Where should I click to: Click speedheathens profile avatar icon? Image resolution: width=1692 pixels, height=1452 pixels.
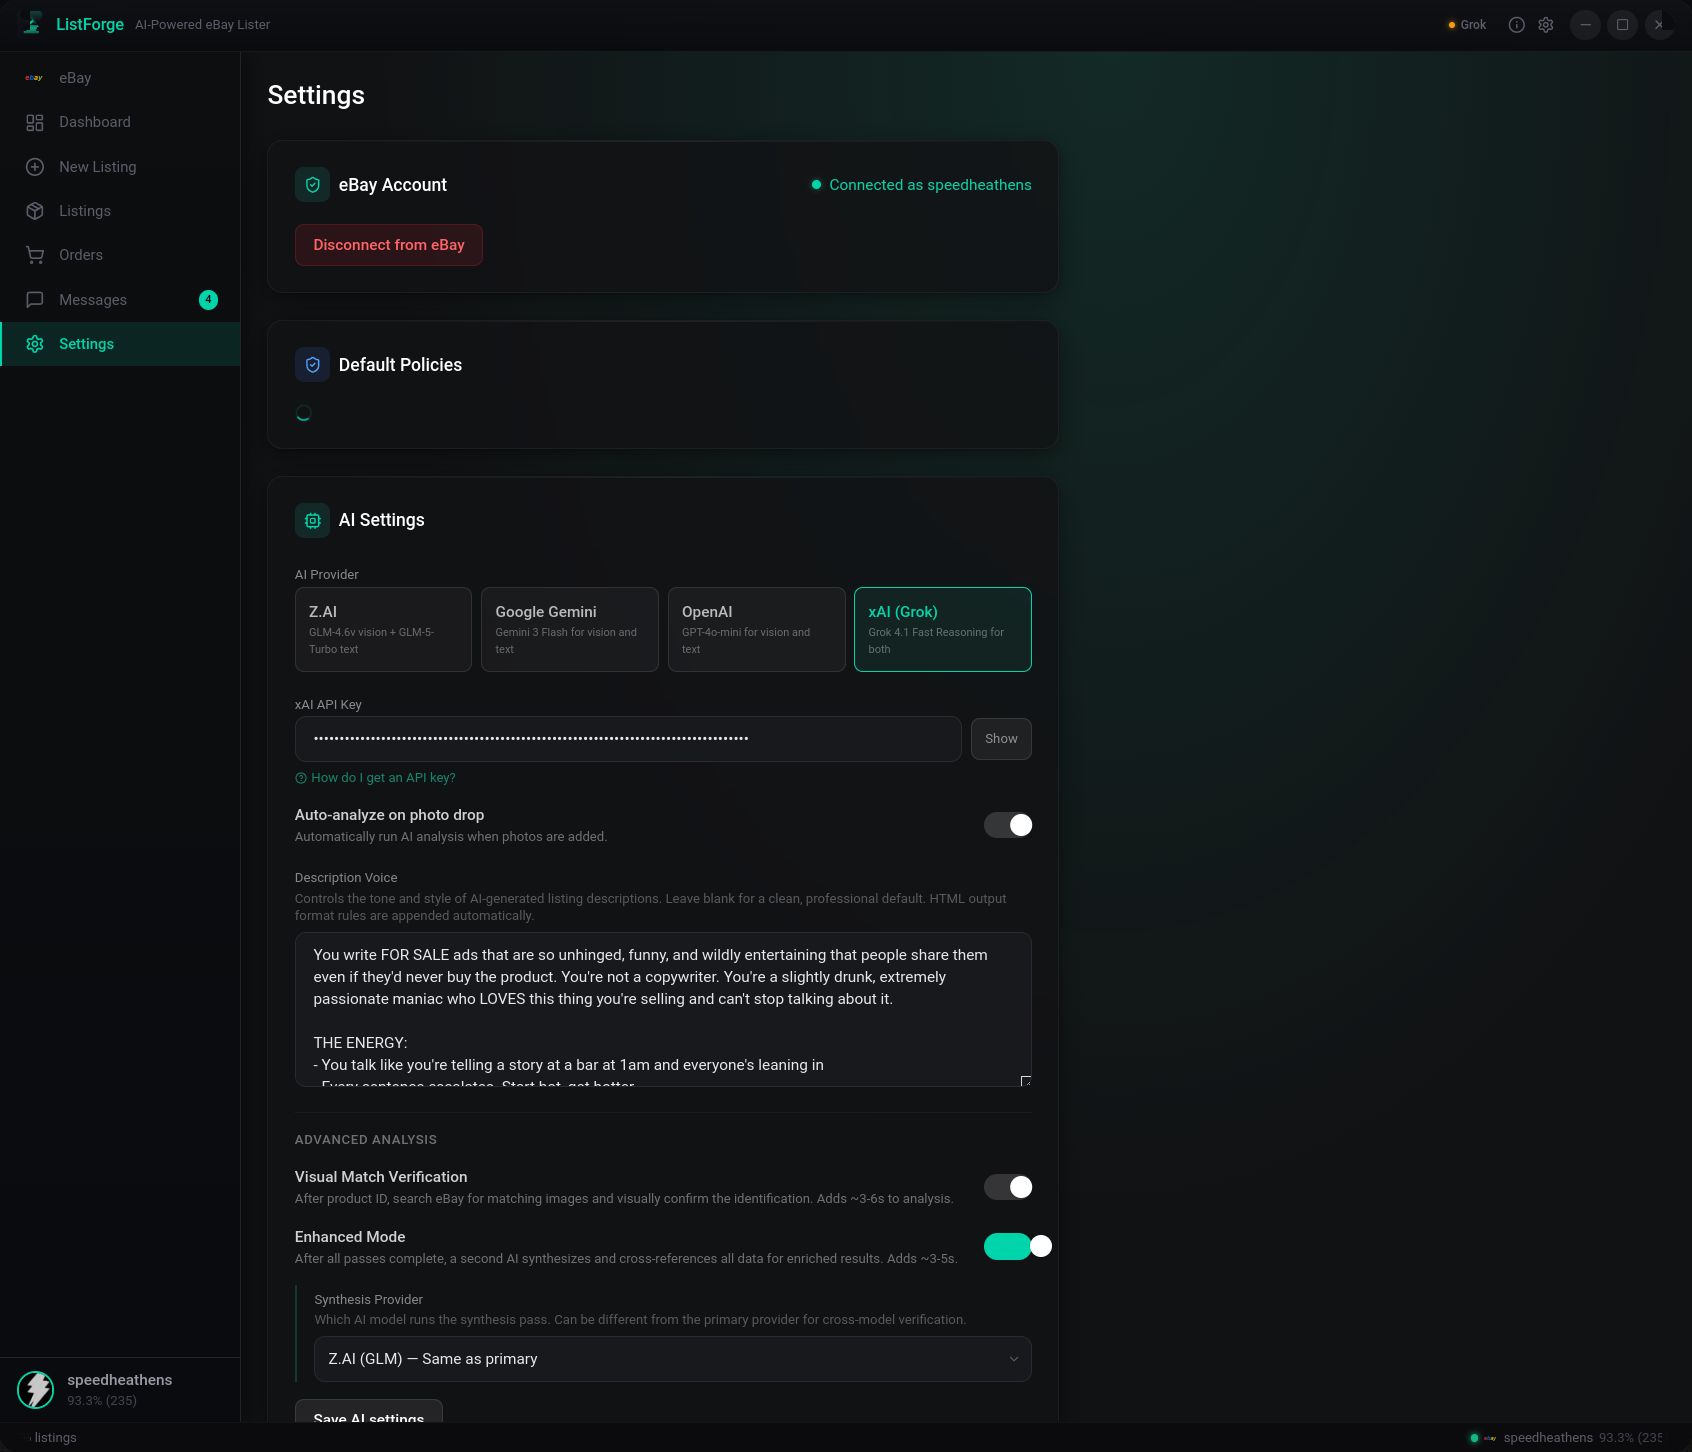pyautogui.click(x=36, y=1390)
